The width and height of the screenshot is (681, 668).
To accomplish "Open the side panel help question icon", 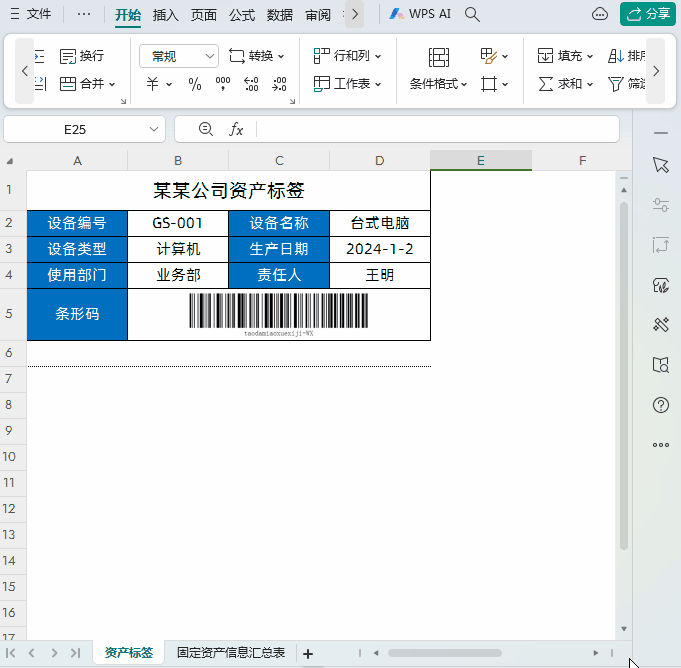I will (x=661, y=405).
